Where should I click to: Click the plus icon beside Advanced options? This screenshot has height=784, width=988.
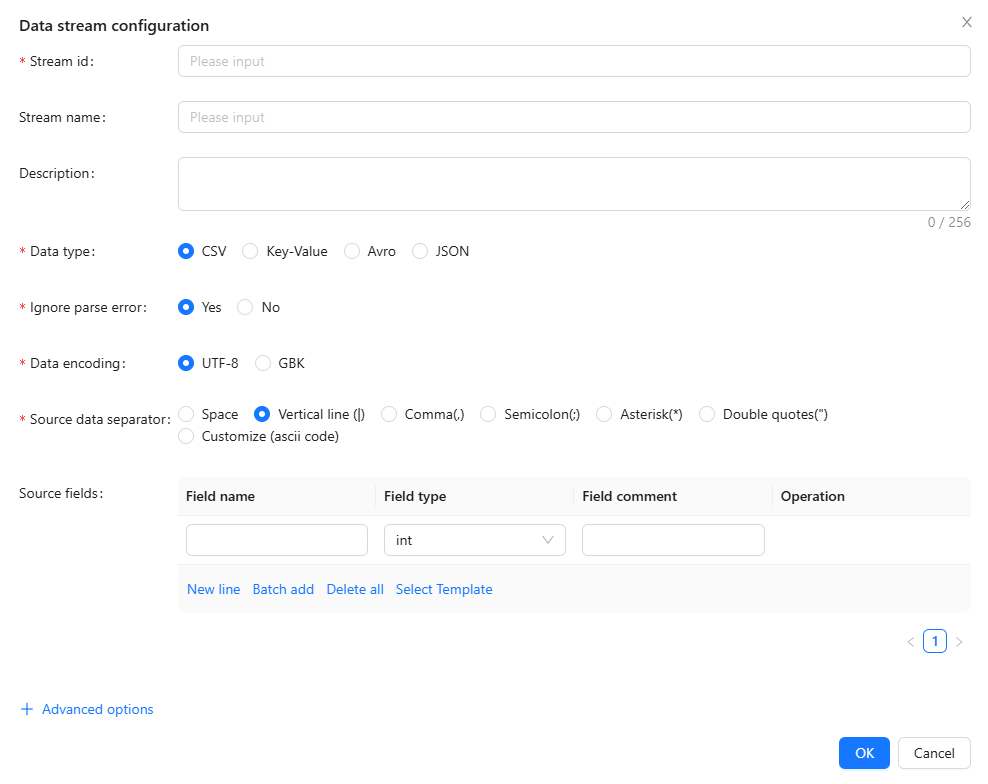point(27,709)
